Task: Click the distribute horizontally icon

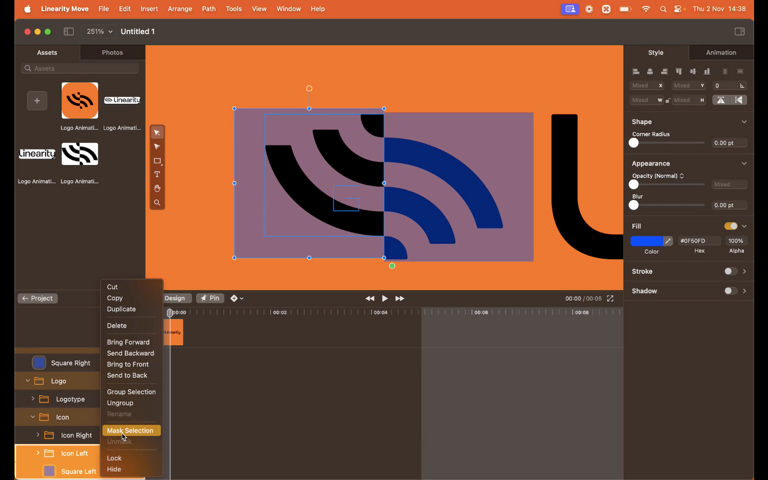Action: coord(725,72)
